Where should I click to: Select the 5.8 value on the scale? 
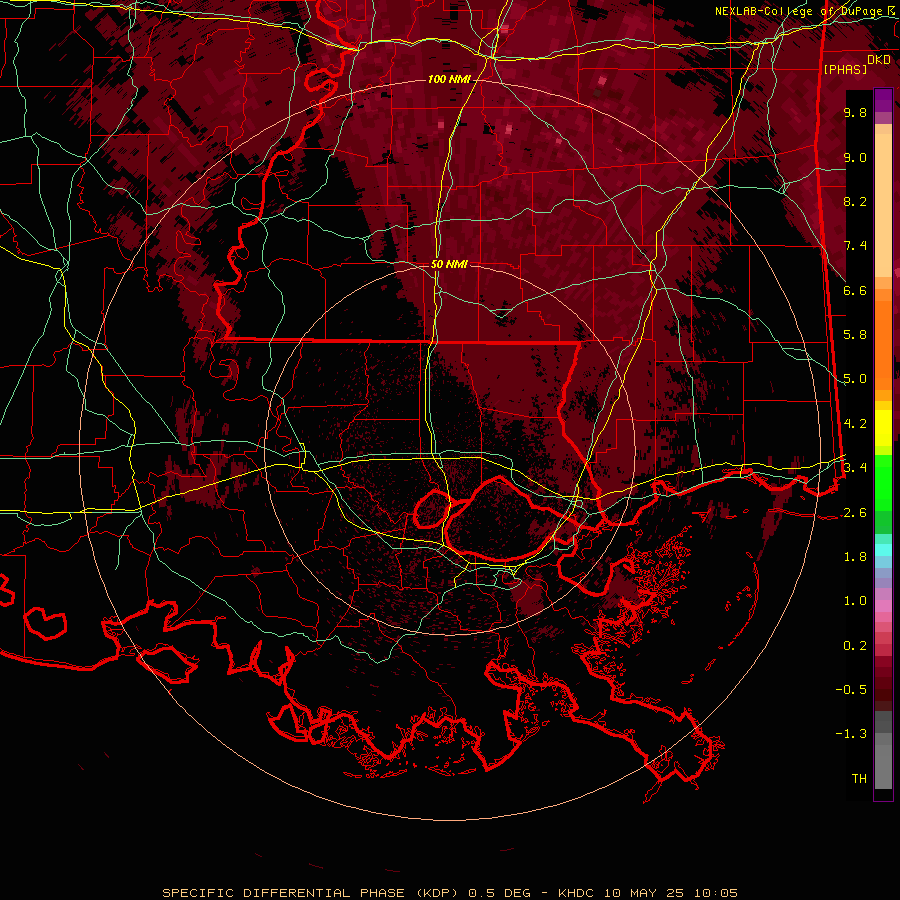[x=855, y=335]
